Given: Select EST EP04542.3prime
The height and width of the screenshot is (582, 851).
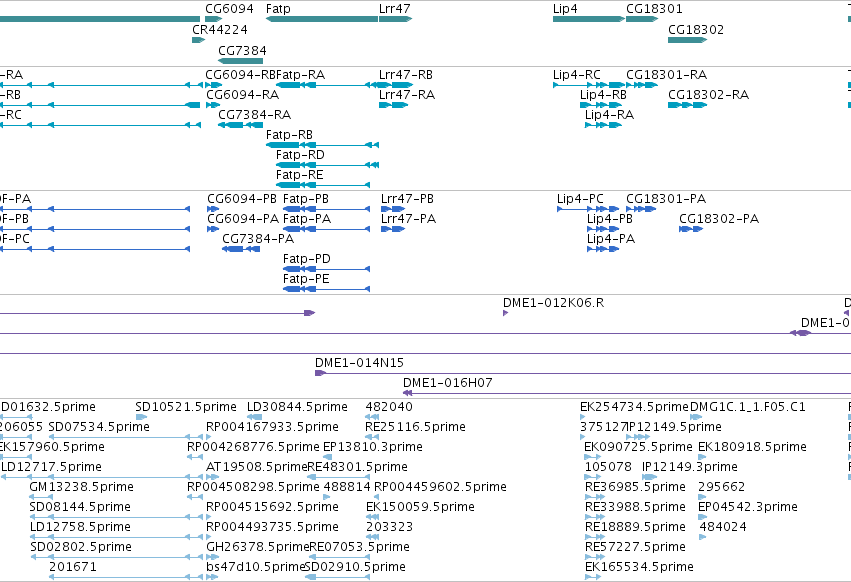Looking at the screenshot, I should (703, 517).
